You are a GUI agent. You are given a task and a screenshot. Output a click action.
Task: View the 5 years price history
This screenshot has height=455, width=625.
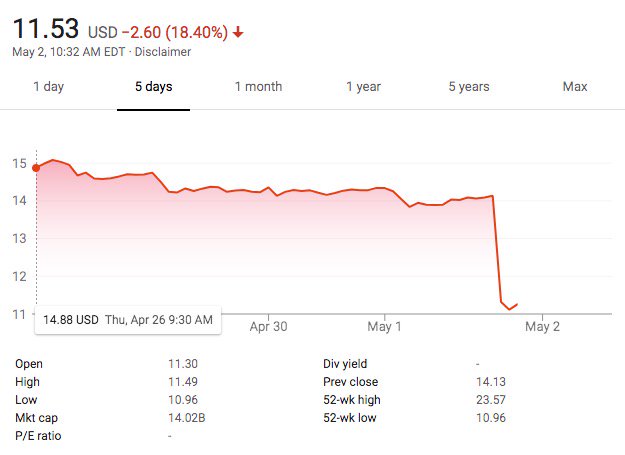coord(468,87)
